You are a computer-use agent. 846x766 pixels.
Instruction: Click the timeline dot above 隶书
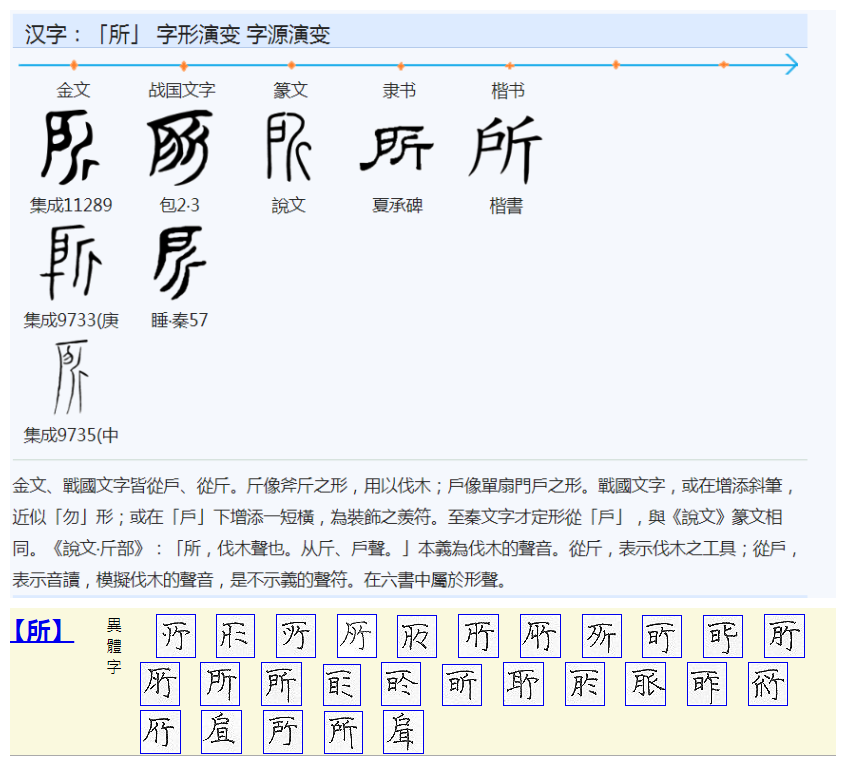tap(400, 66)
